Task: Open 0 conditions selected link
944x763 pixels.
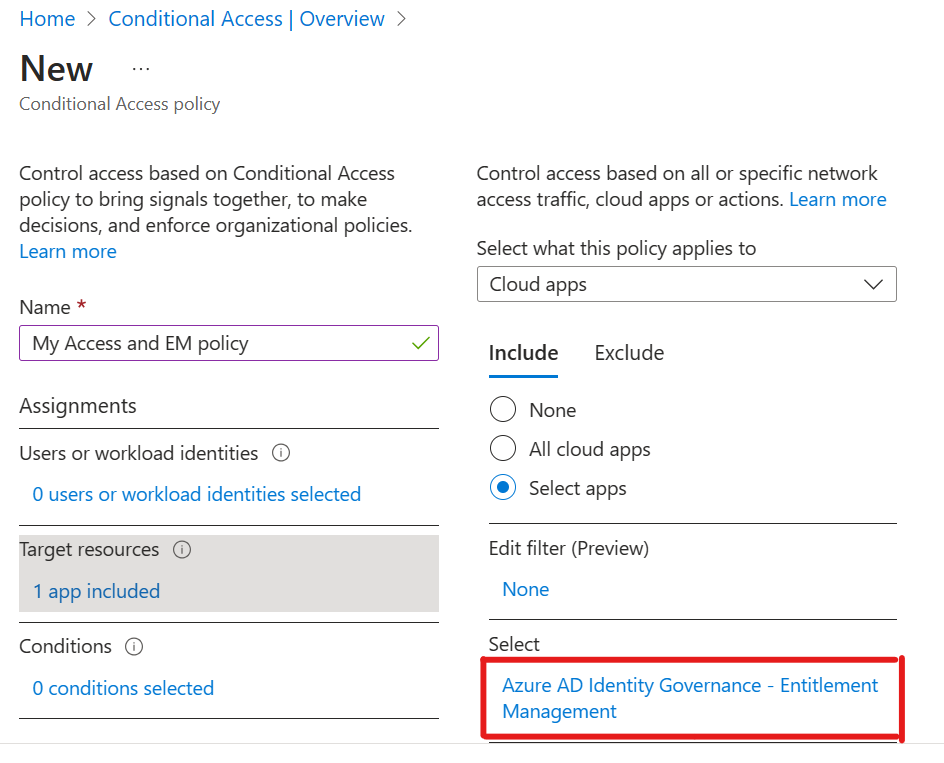Action: (123, 688)
